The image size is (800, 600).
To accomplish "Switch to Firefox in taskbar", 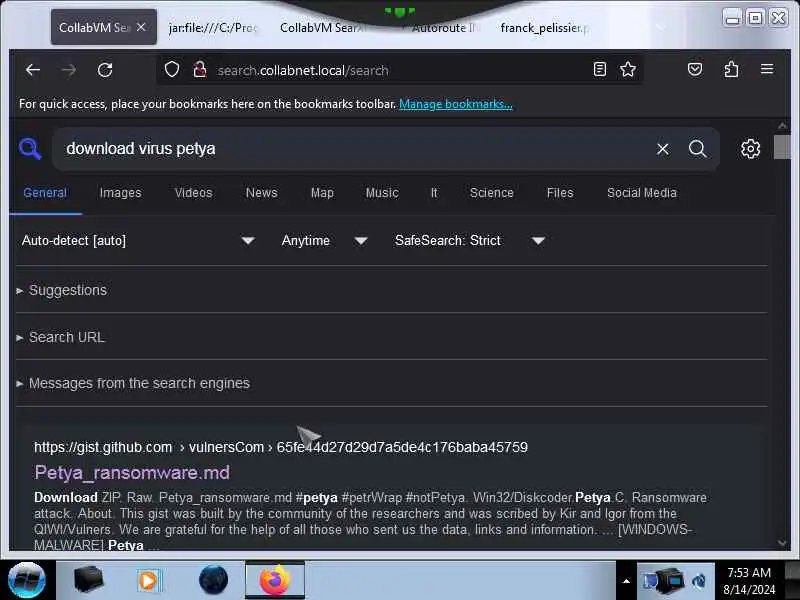I will pos(275,580).
